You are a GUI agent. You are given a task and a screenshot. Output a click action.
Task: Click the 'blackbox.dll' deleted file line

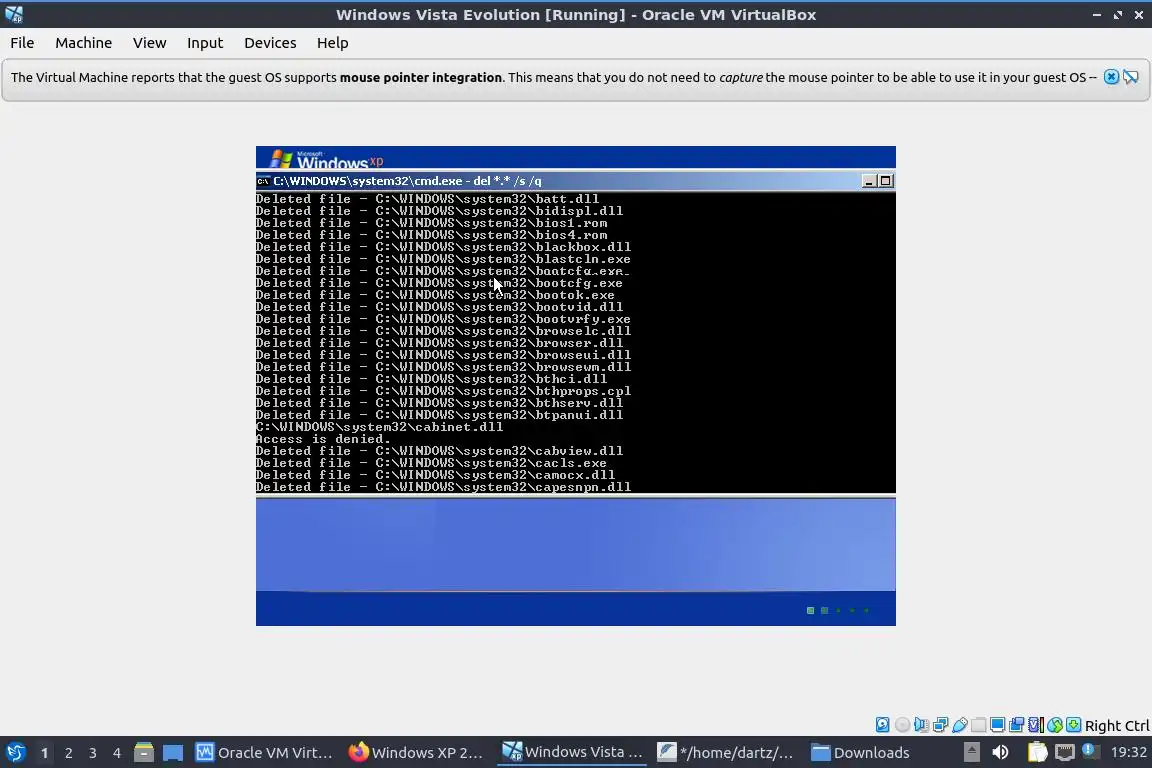[x=443, y=247]
